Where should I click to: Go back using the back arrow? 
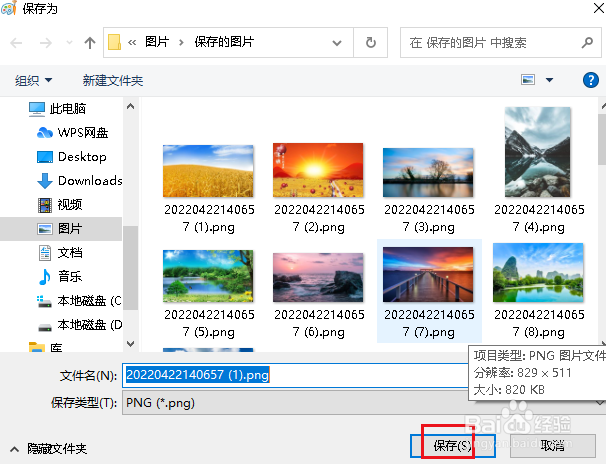16,42
